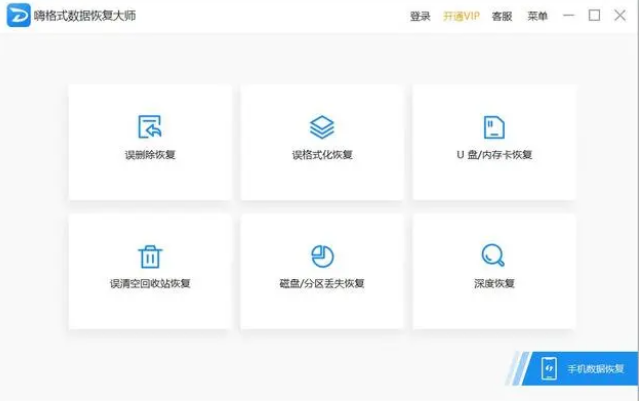Minimize the application window
The height and width of the screenshot is (401, 639).
(568, 15)
